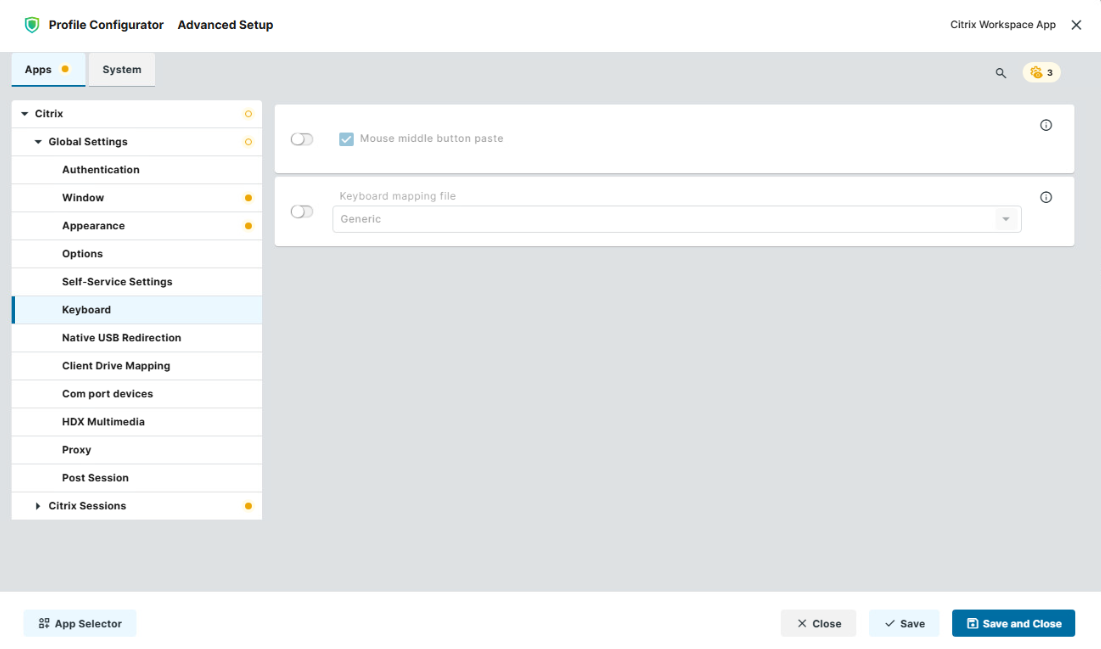This screenshot has height=649, width=1101.
Task: Open Self-Service Settings
Action: [137, 282]
